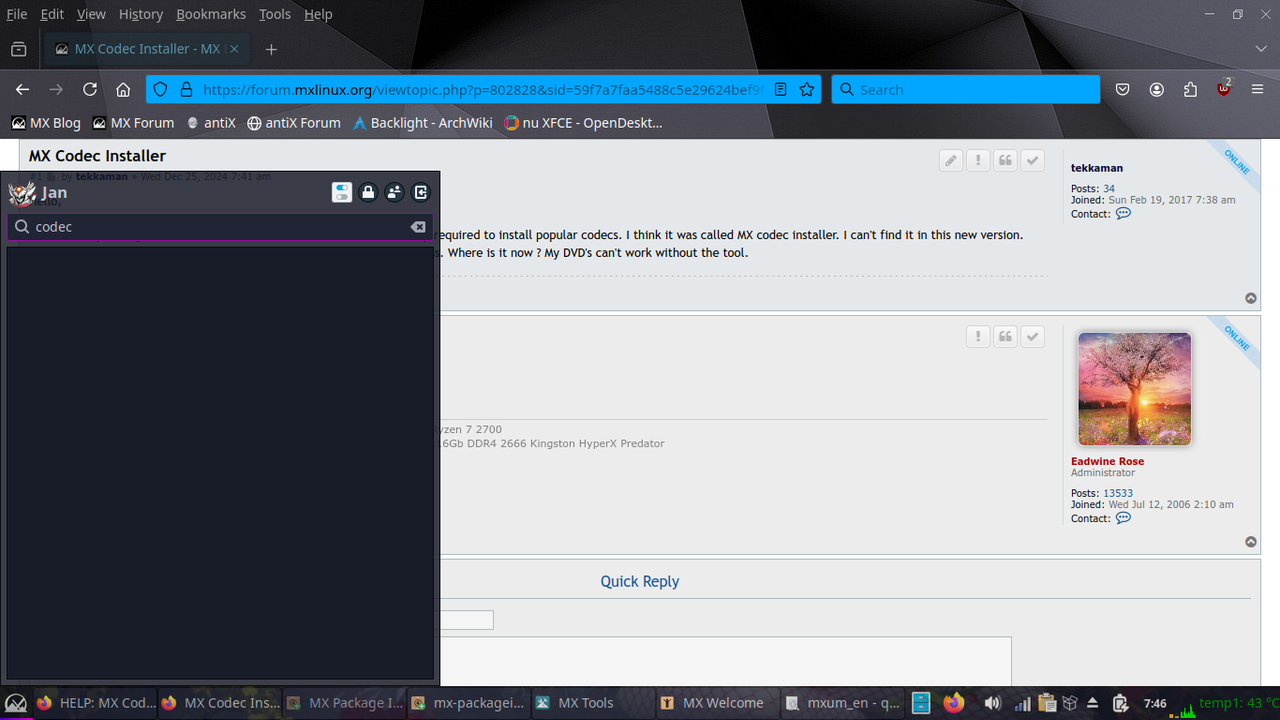Log out via Whisker menu icon

point(421,193)
